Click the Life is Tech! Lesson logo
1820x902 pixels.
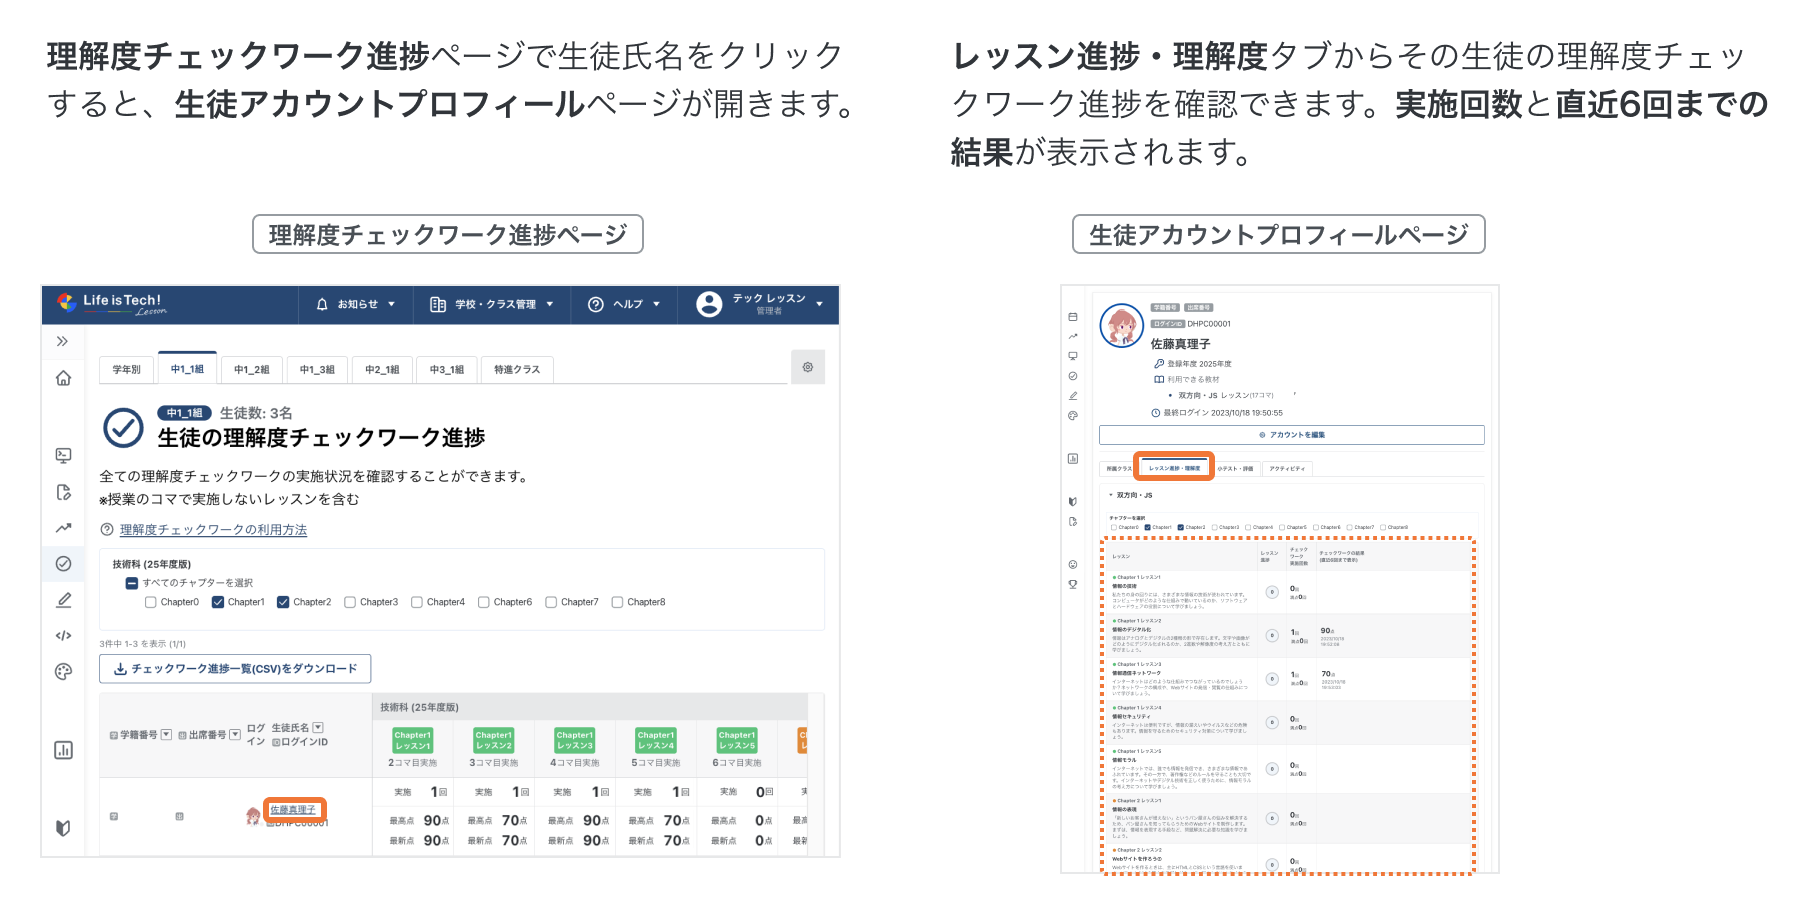click(110, 304)
